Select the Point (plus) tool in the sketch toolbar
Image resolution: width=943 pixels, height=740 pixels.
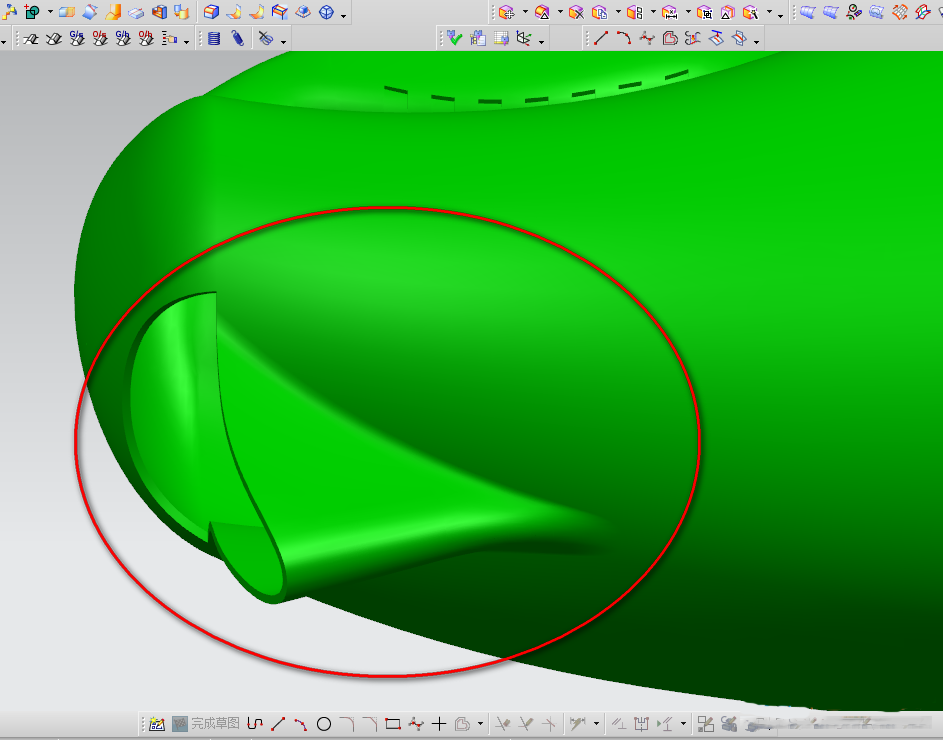pyautogui.click(x=438, y=723)
